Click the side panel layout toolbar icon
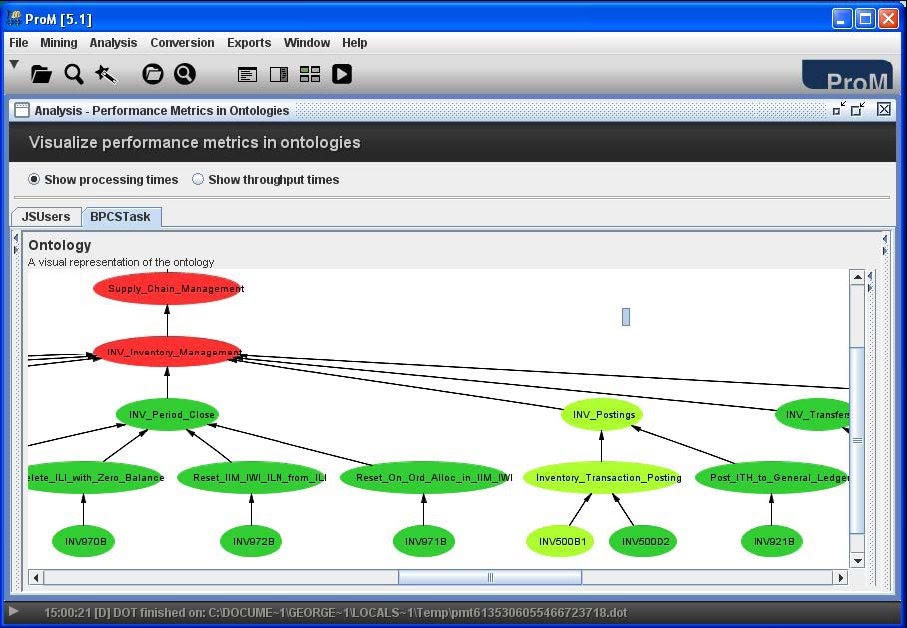 [x=278, y=73]
